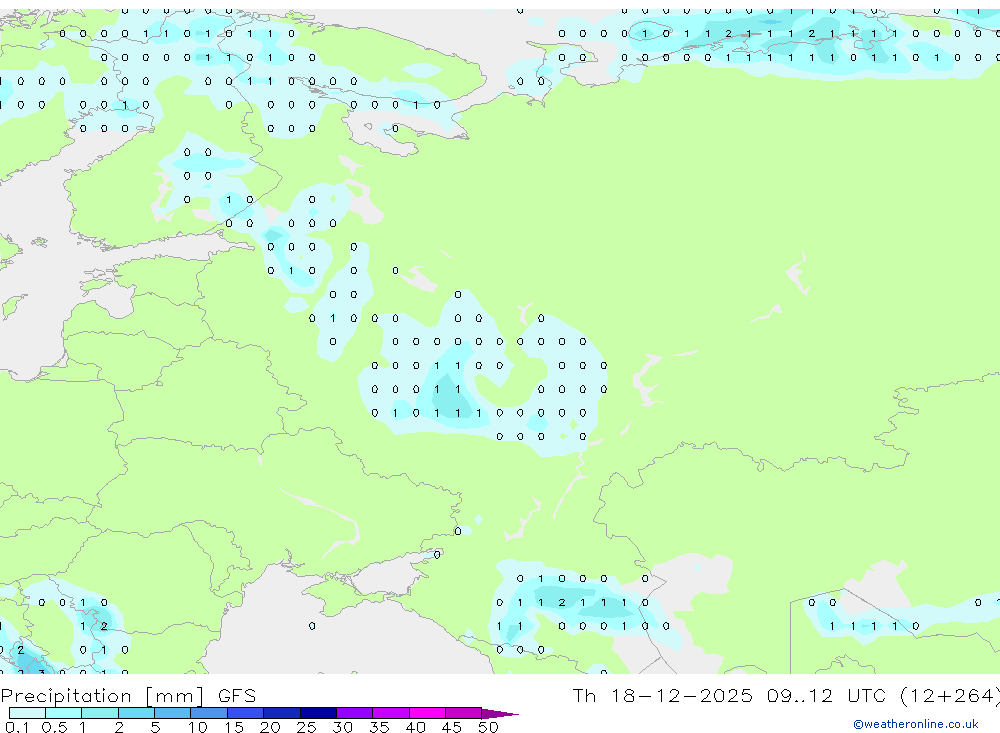
Task: Click the '25' legend scale label
Action: click(306, 727)
